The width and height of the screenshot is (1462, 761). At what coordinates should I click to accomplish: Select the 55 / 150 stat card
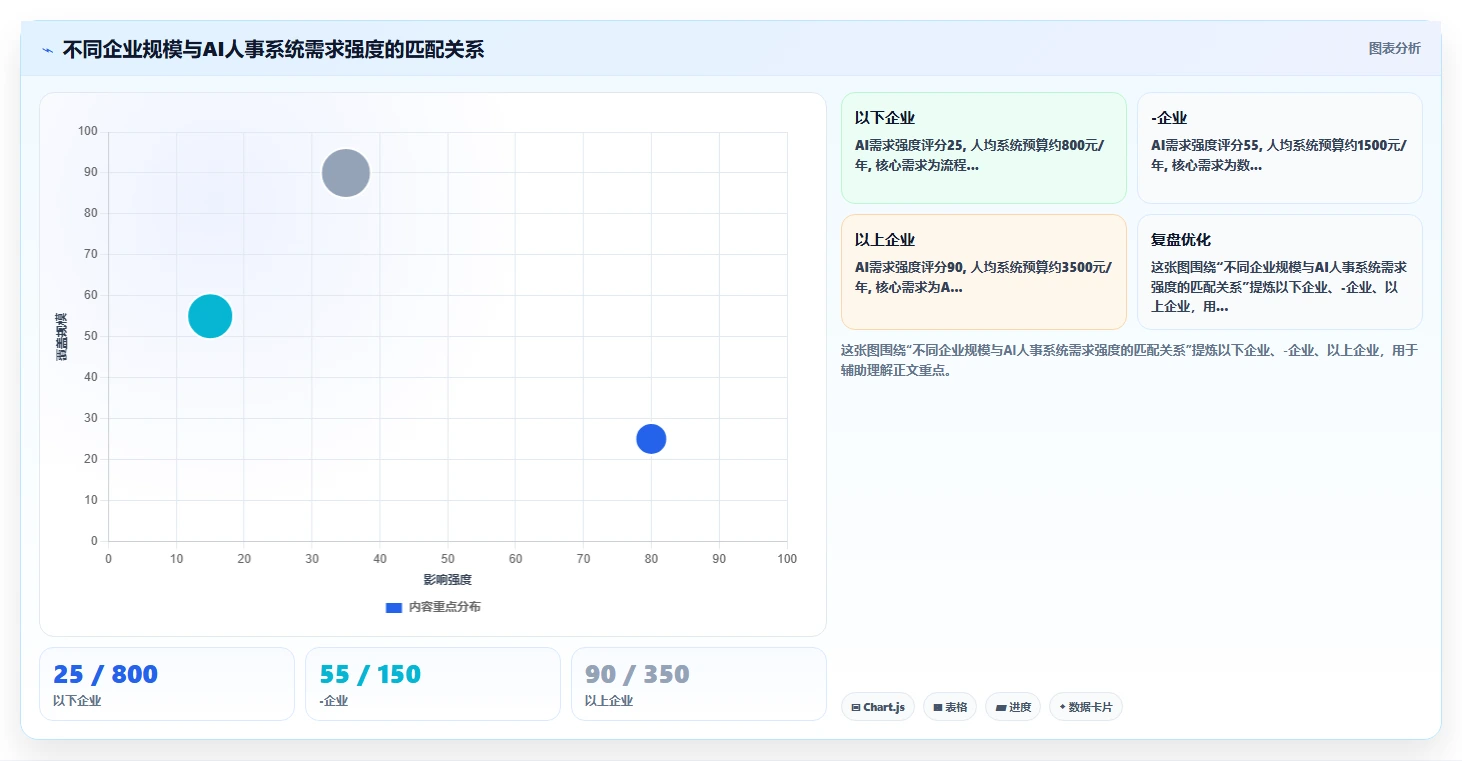433,684
